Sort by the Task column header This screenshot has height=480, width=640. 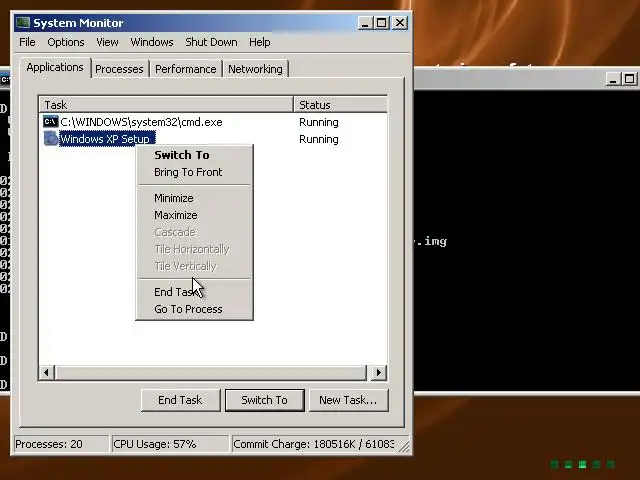(x=166, y=105)
